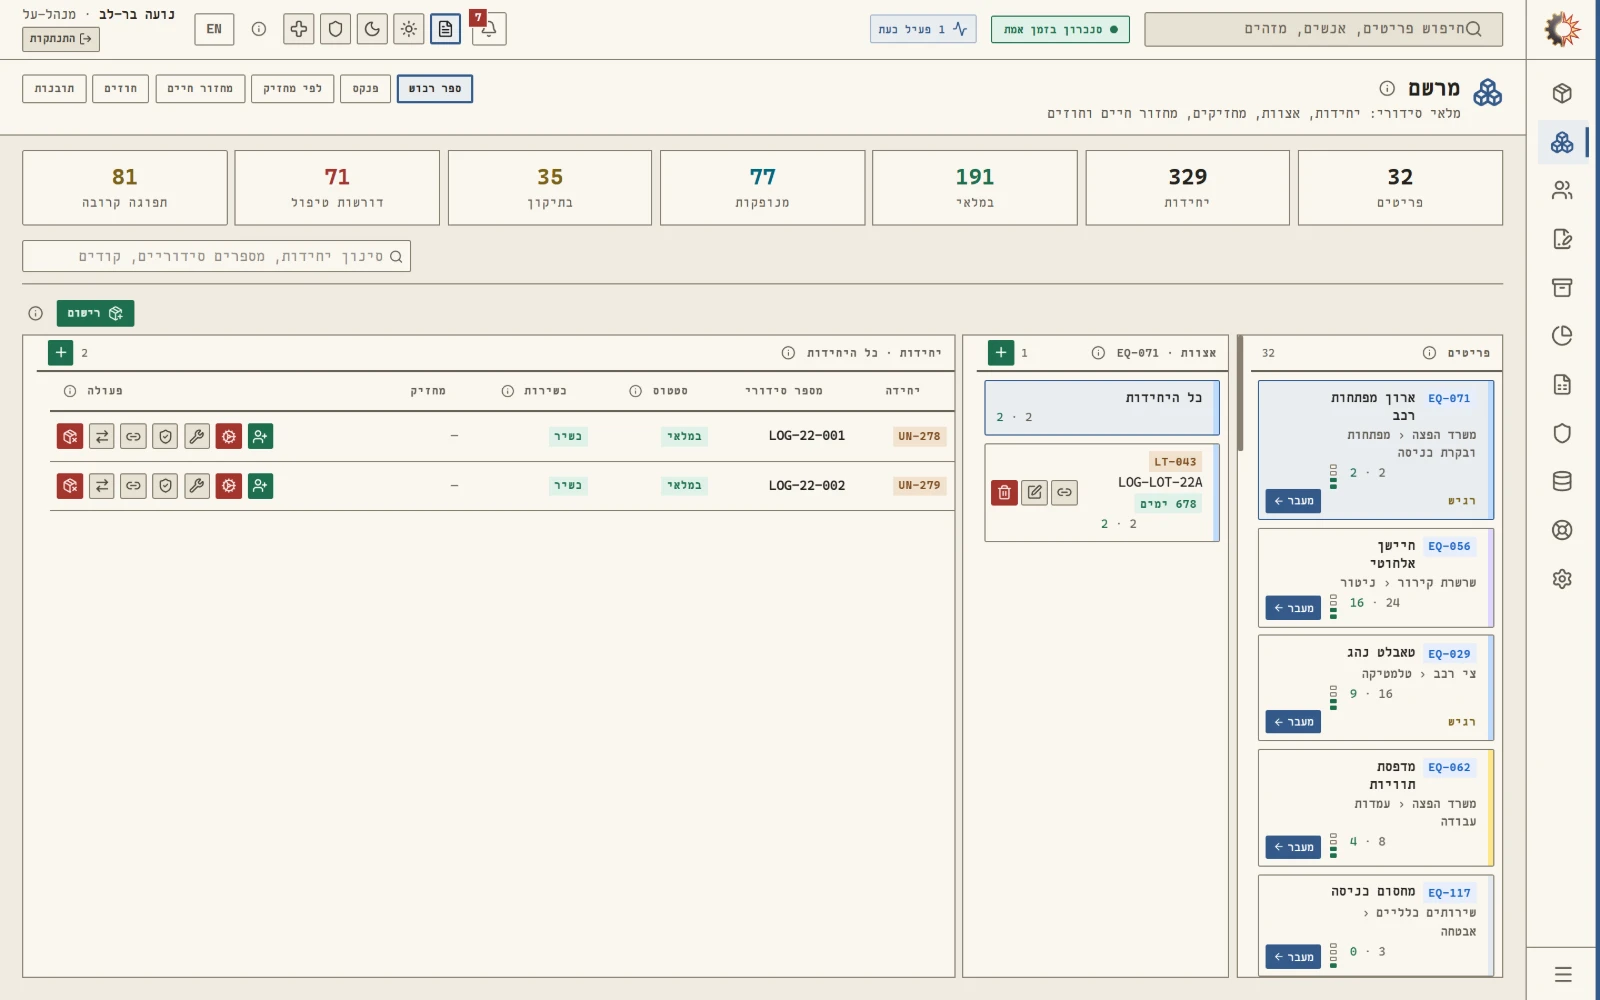
Task: Add a unit with the green plus button
Action: click(x=61, y=352)
